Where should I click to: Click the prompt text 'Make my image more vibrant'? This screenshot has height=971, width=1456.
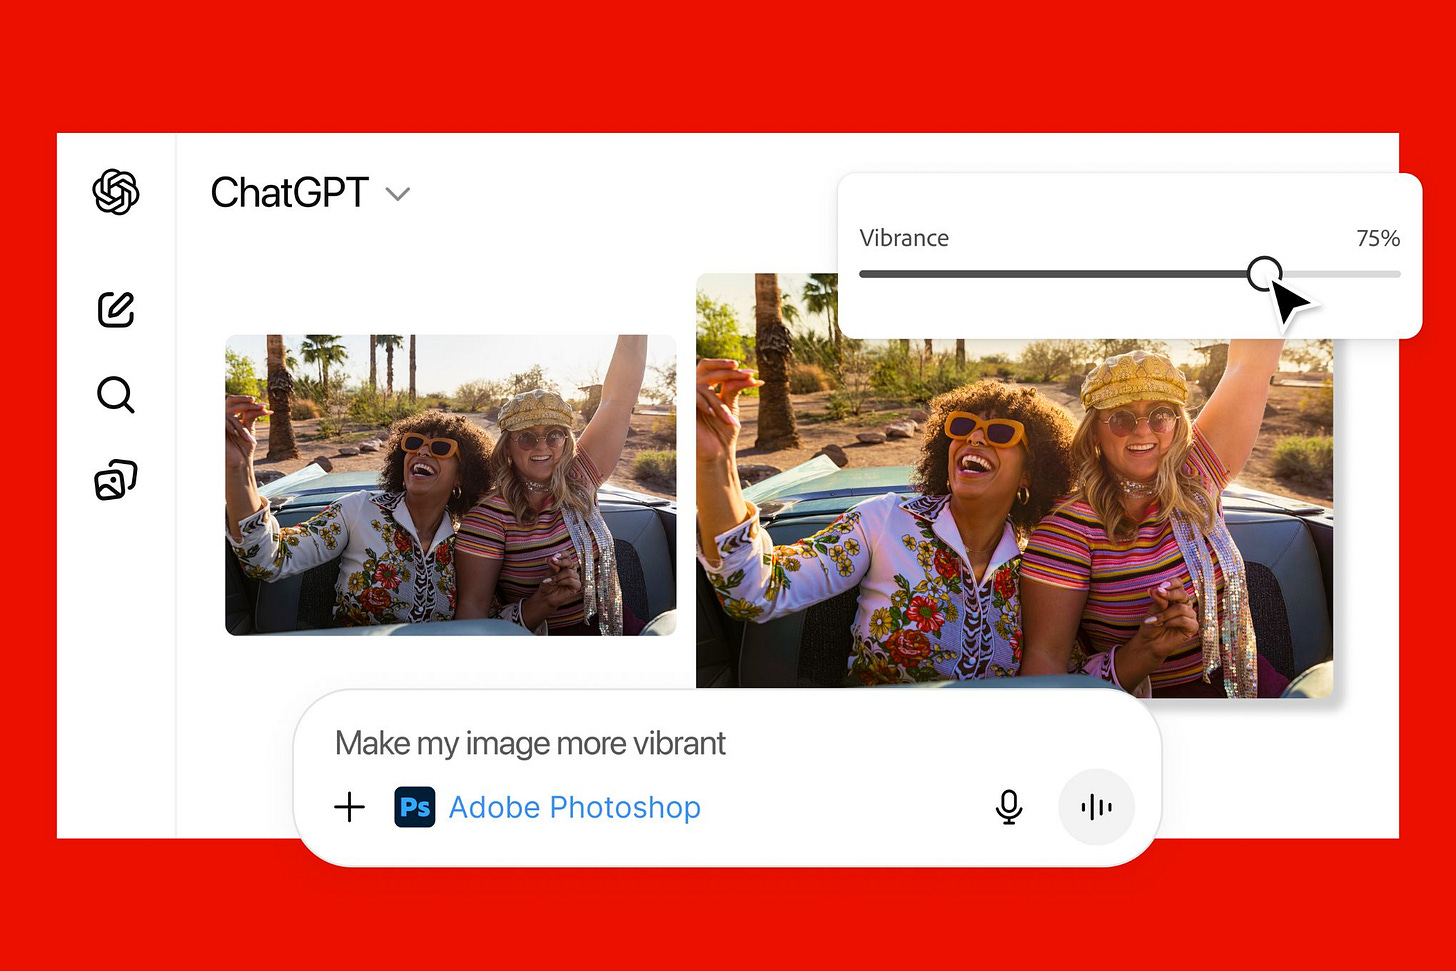click(530, 743)
